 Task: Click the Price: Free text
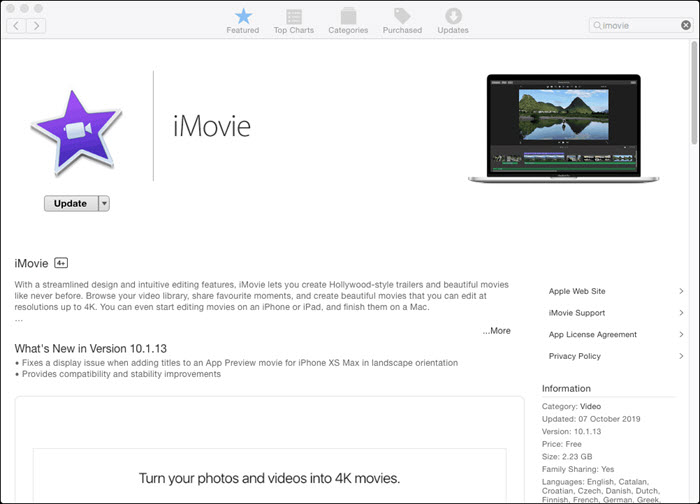(x=561, y=444)
